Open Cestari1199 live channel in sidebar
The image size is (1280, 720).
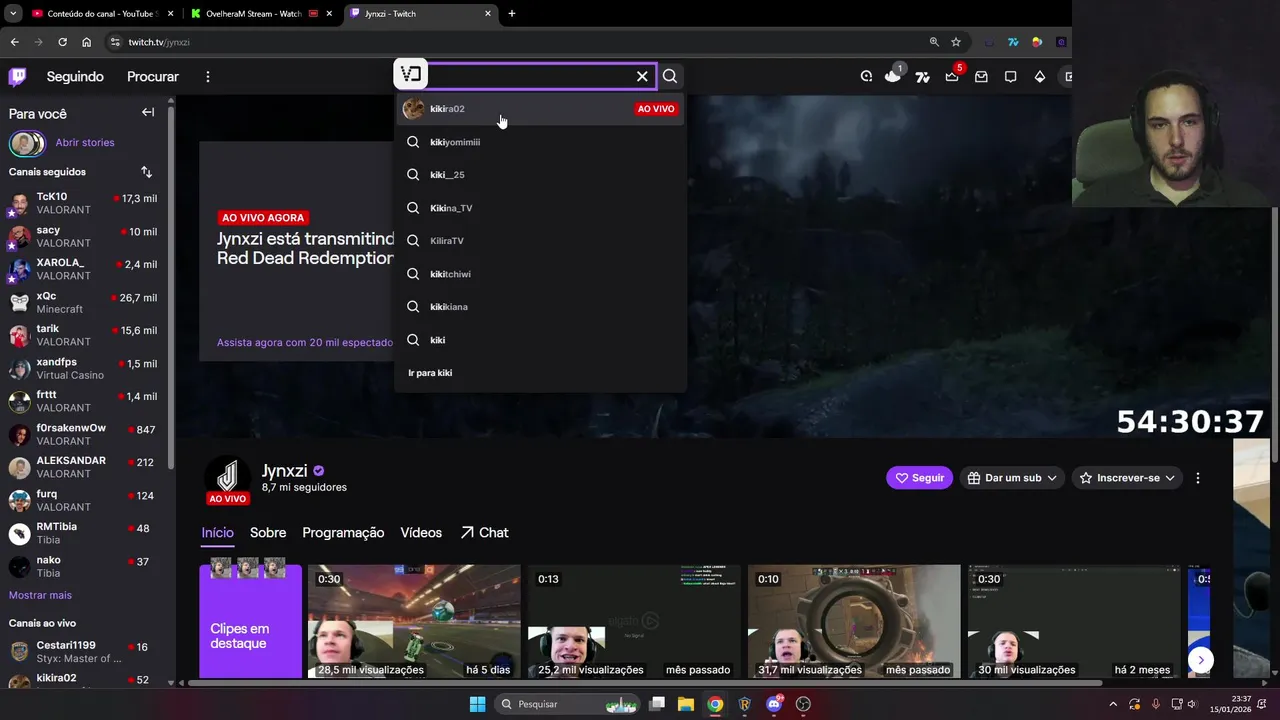[x=84, y=652]
